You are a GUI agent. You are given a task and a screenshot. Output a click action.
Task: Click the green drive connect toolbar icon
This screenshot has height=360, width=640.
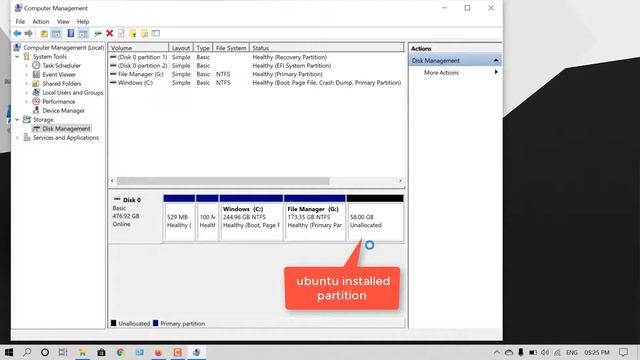point(98,33)
